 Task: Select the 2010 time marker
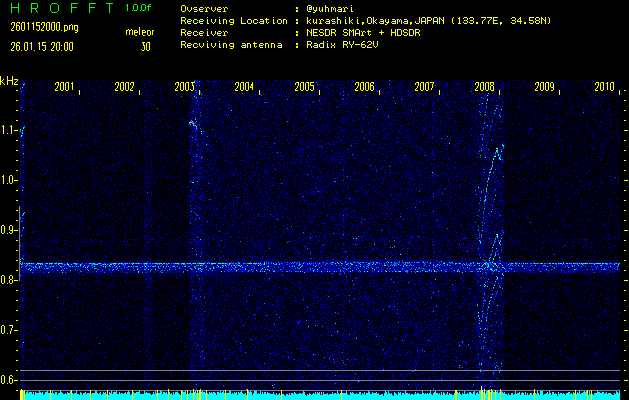604,87
